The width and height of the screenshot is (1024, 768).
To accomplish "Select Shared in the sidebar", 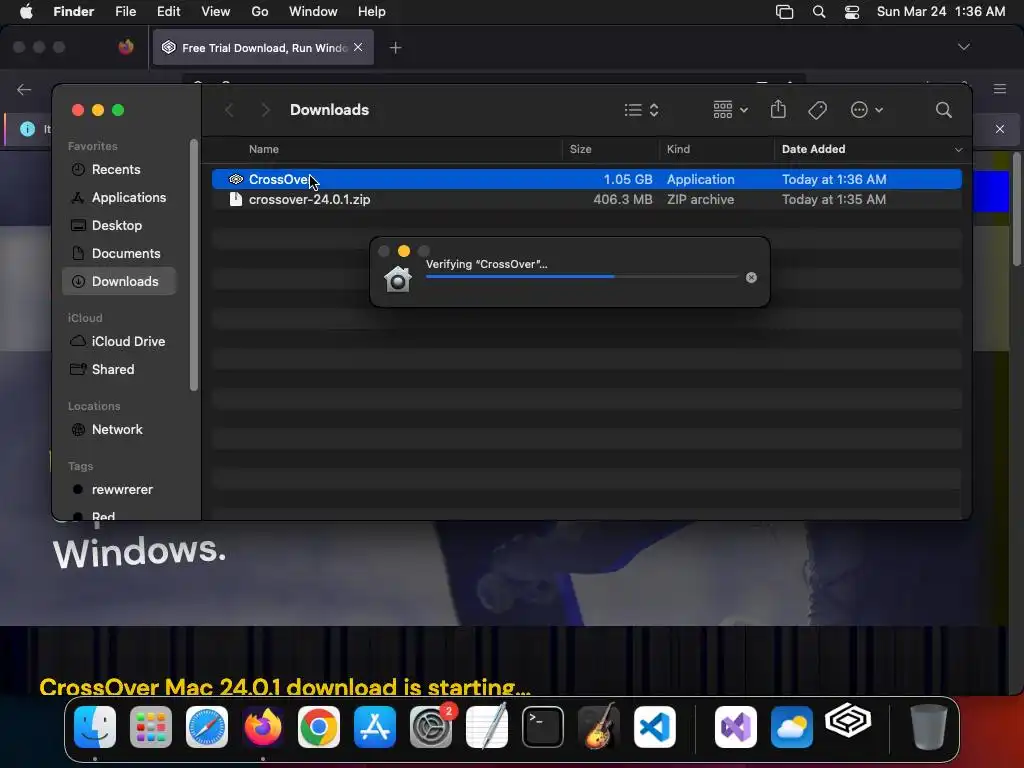I will (x=120, y=370).
